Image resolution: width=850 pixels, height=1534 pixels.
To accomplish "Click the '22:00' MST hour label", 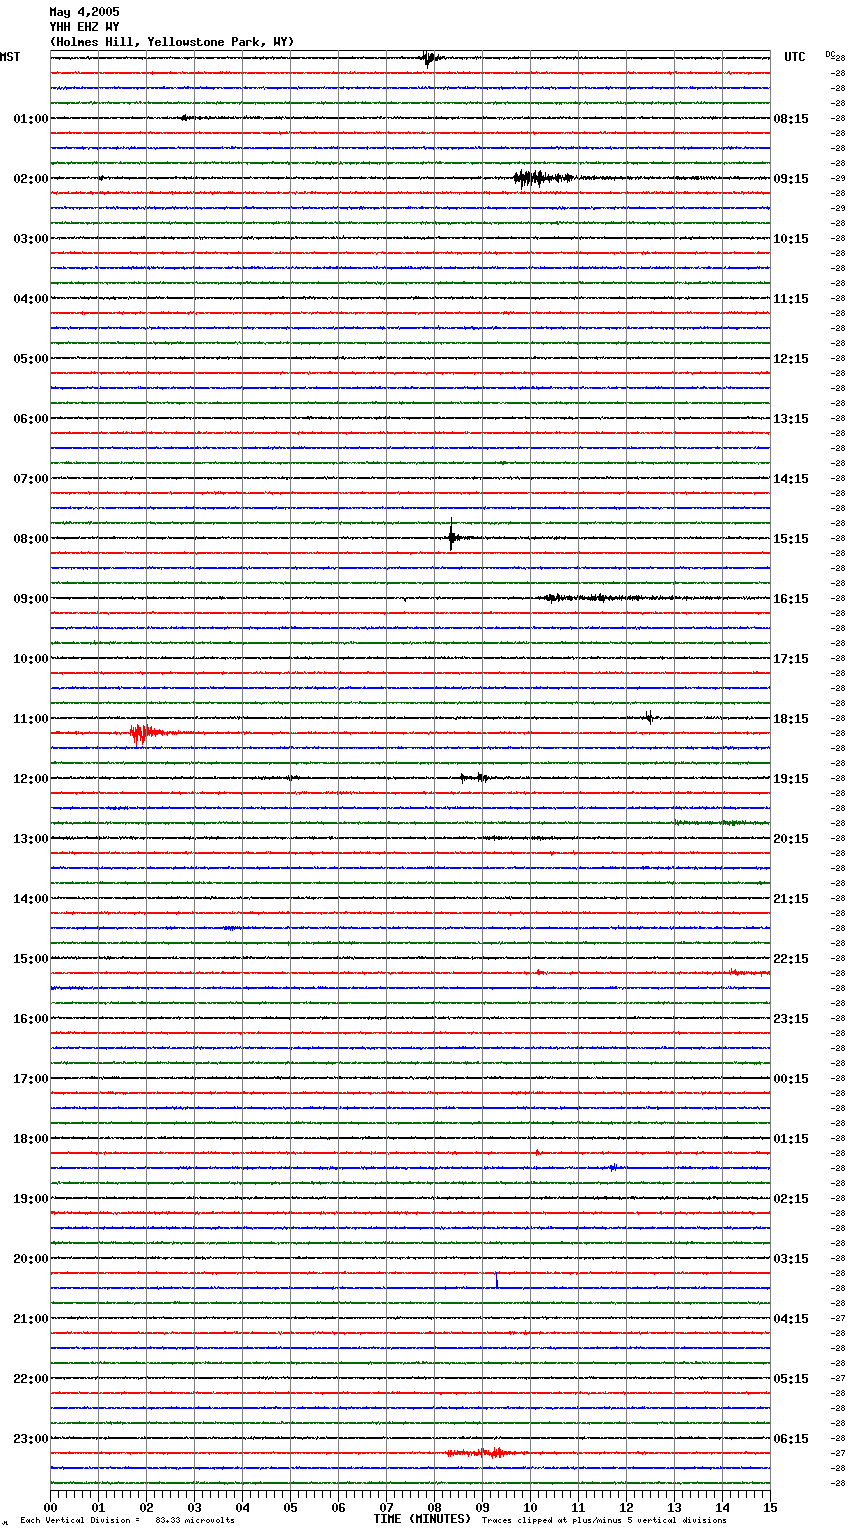I will [30, 1379].
